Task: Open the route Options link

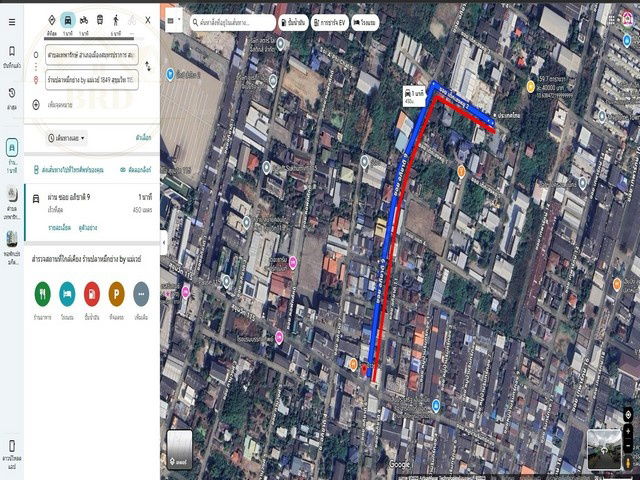Action: pos(143,138)
